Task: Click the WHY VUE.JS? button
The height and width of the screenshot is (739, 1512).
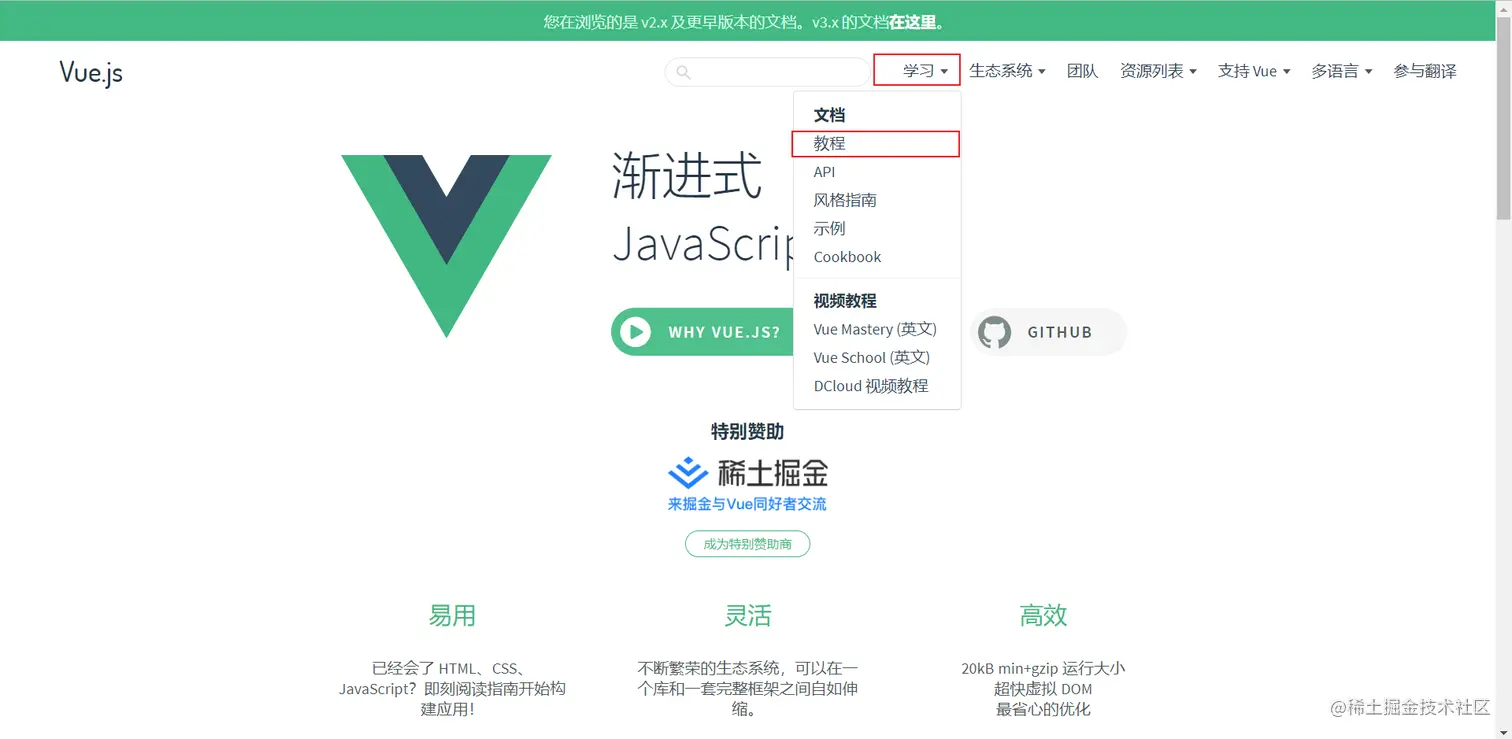Action: 702,332
